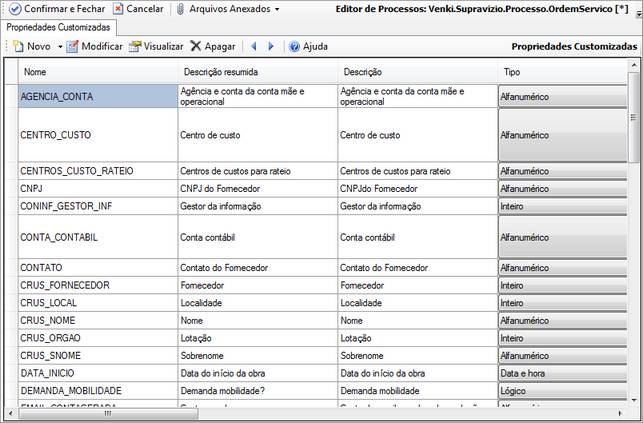Click 'Sobrenome' cell in Descrição column

[418, 356]
